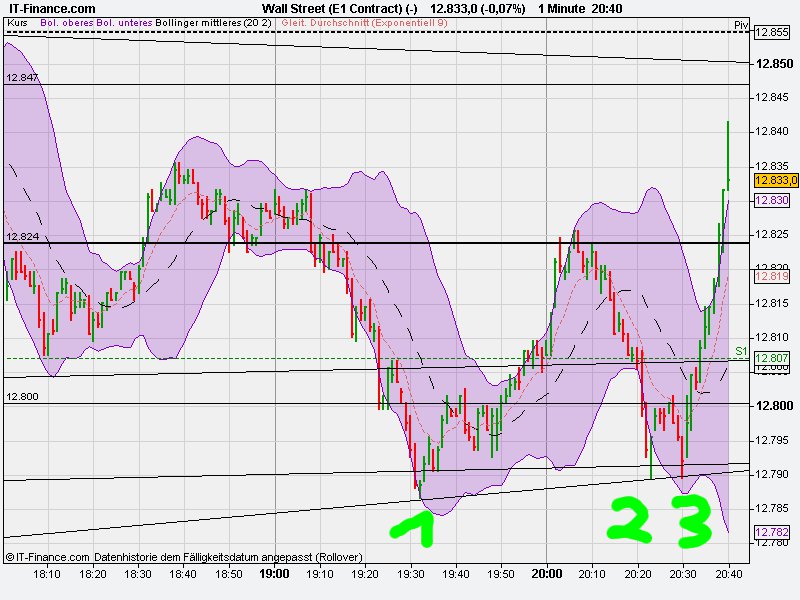
Task: Select the S1 pivot support label
Action: [x=740, y=350]
